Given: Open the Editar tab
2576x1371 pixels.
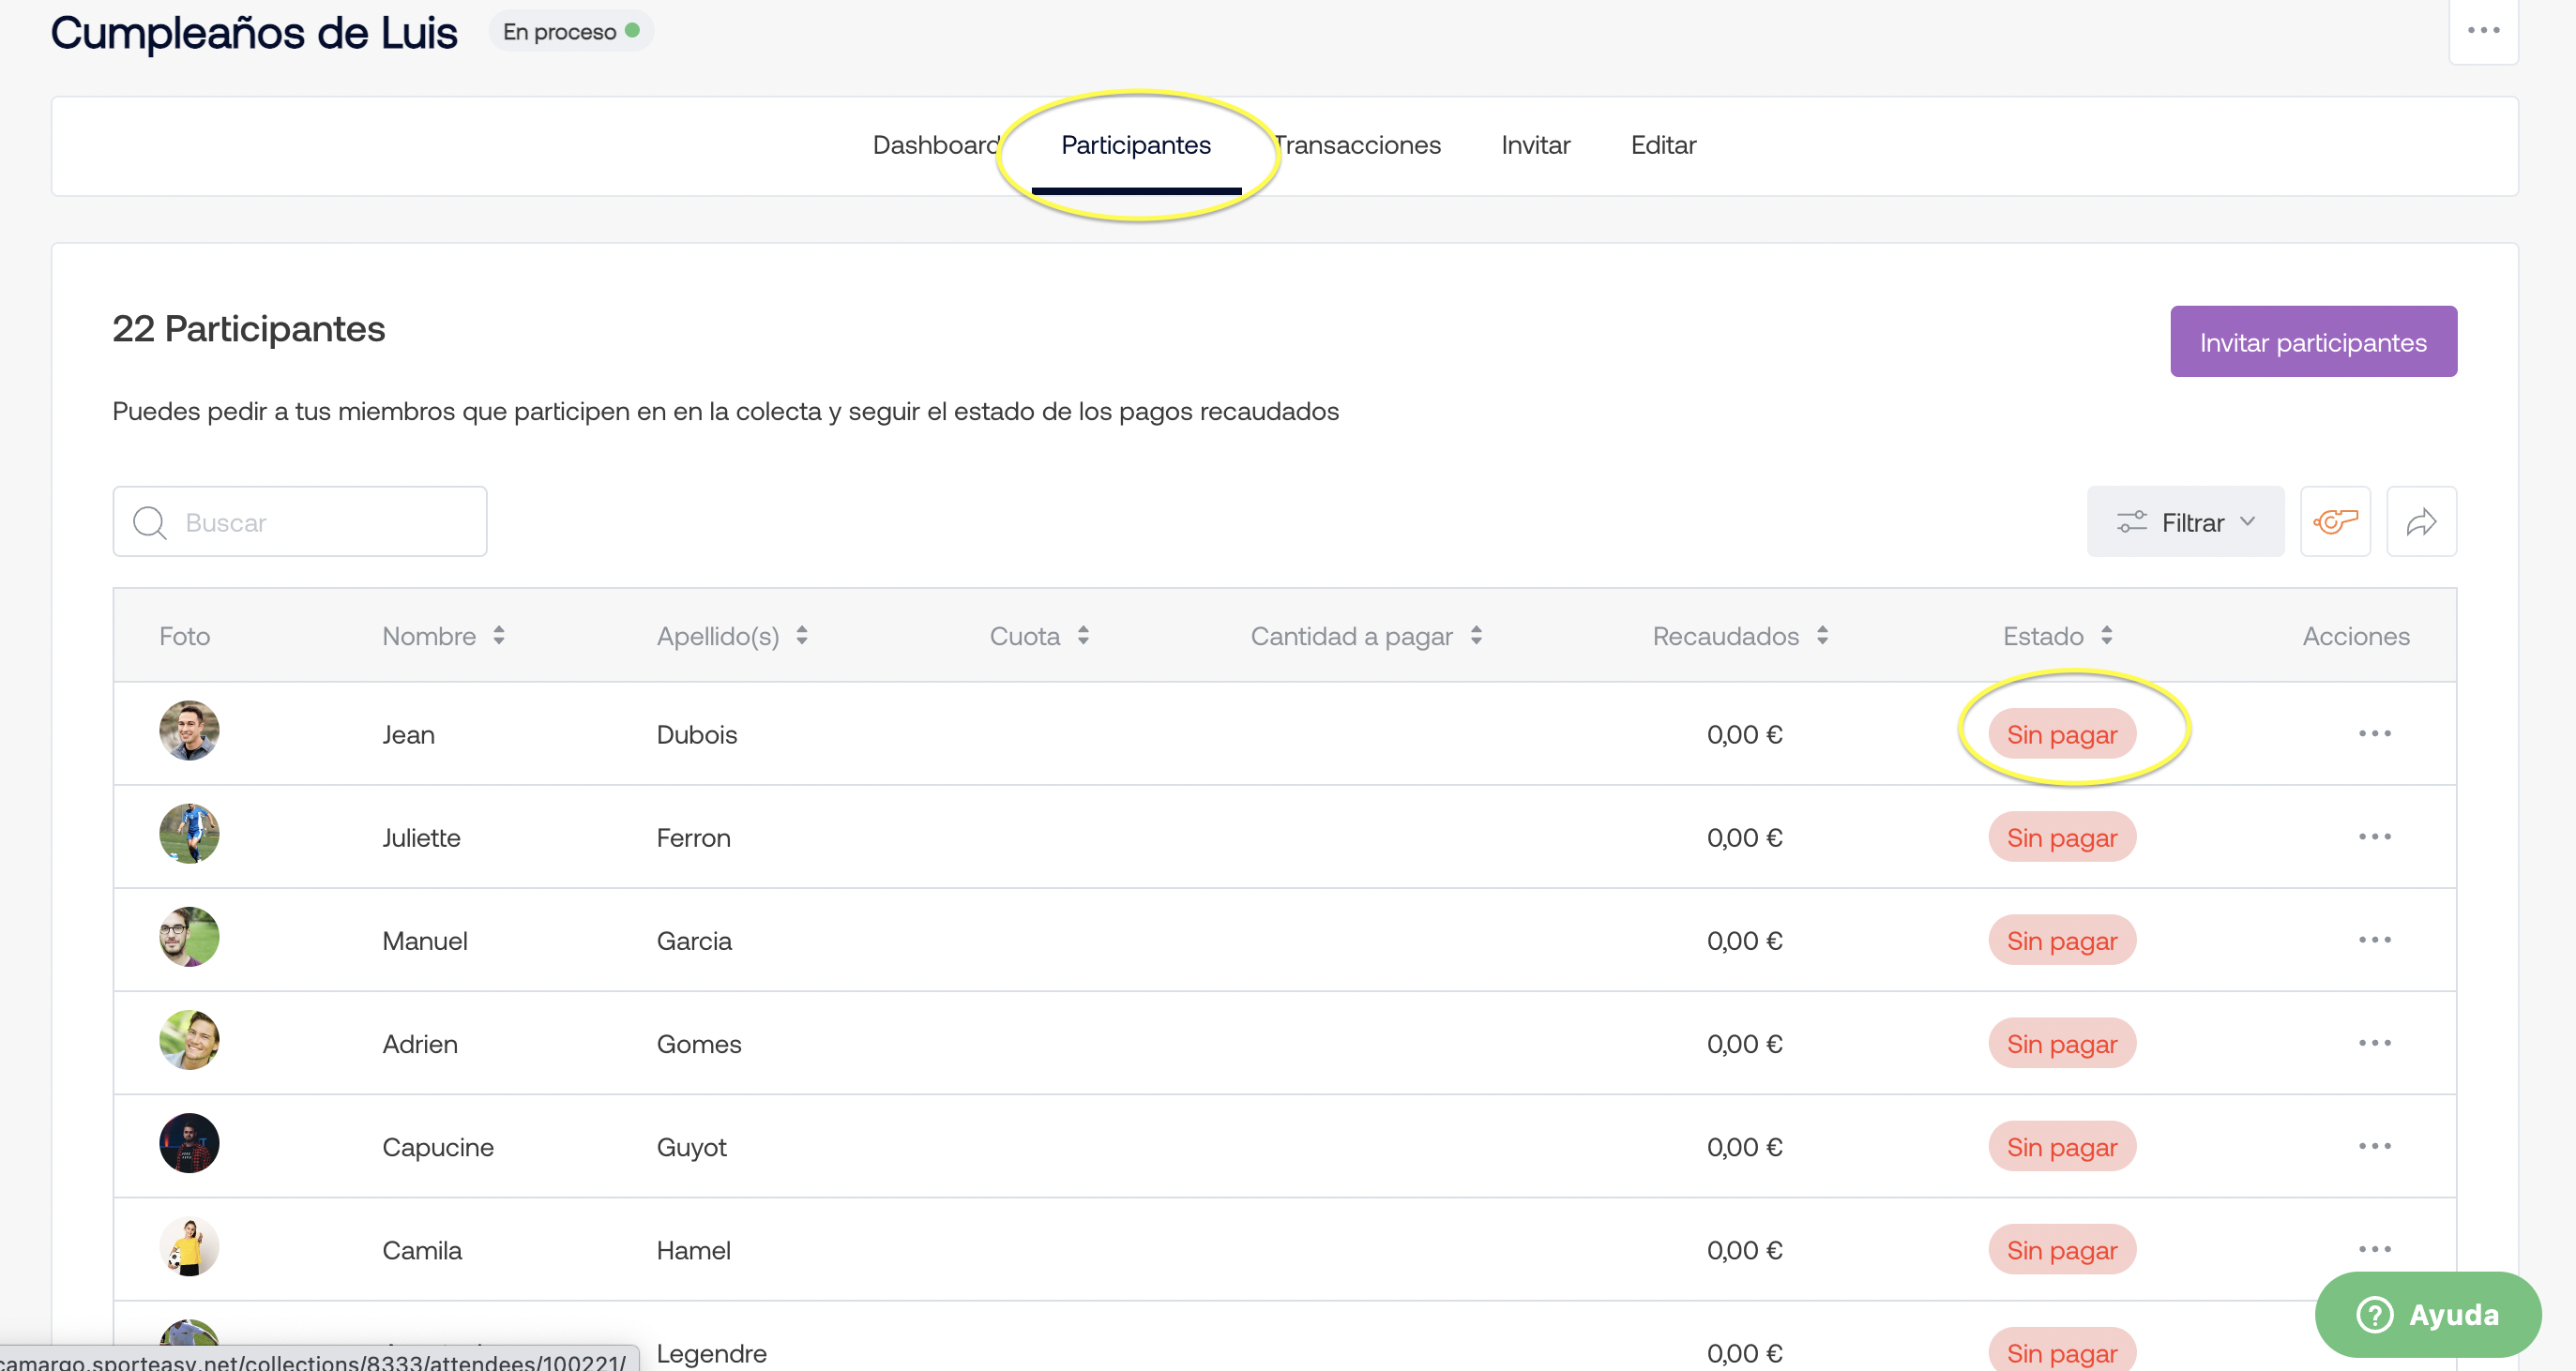Looking at the screenshot, I should point(1663,145).
